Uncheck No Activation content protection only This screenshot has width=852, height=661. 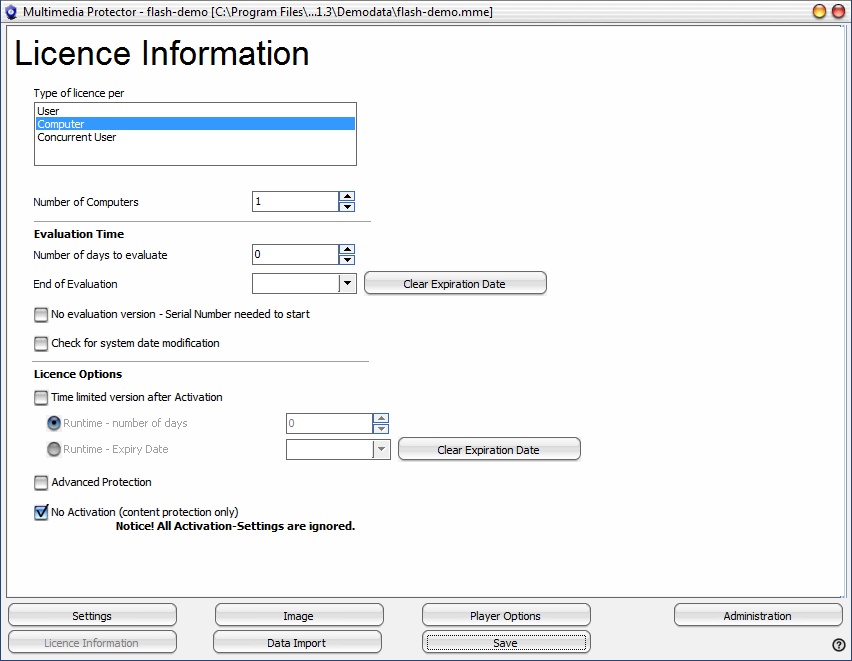point(41,512)
